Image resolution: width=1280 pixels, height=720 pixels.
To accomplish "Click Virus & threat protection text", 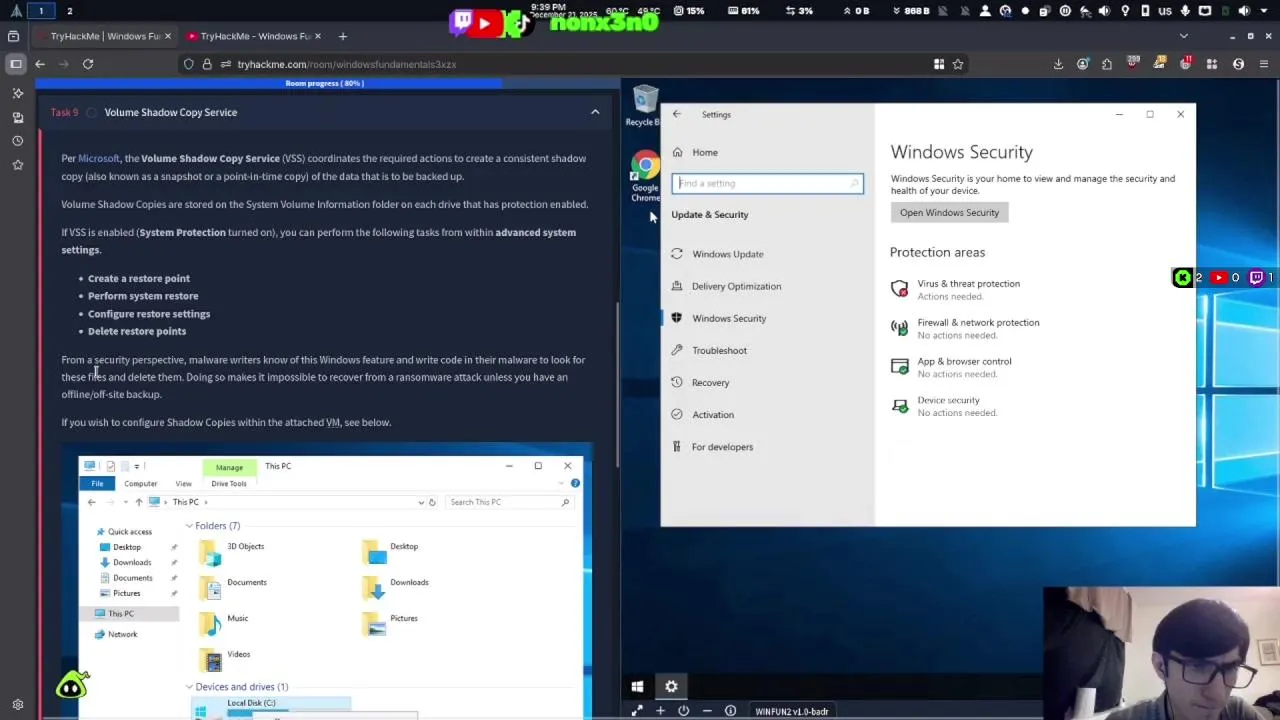I will (x=968, y=284).
